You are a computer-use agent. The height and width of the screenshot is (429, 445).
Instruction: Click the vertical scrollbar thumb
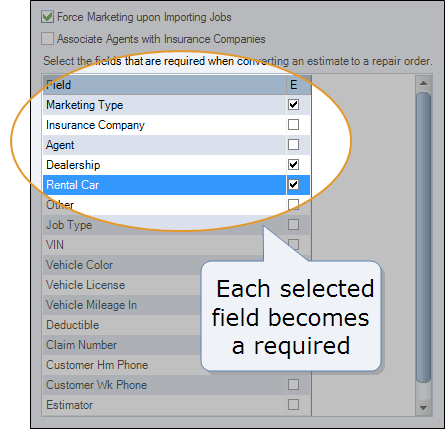click(424, 237)
